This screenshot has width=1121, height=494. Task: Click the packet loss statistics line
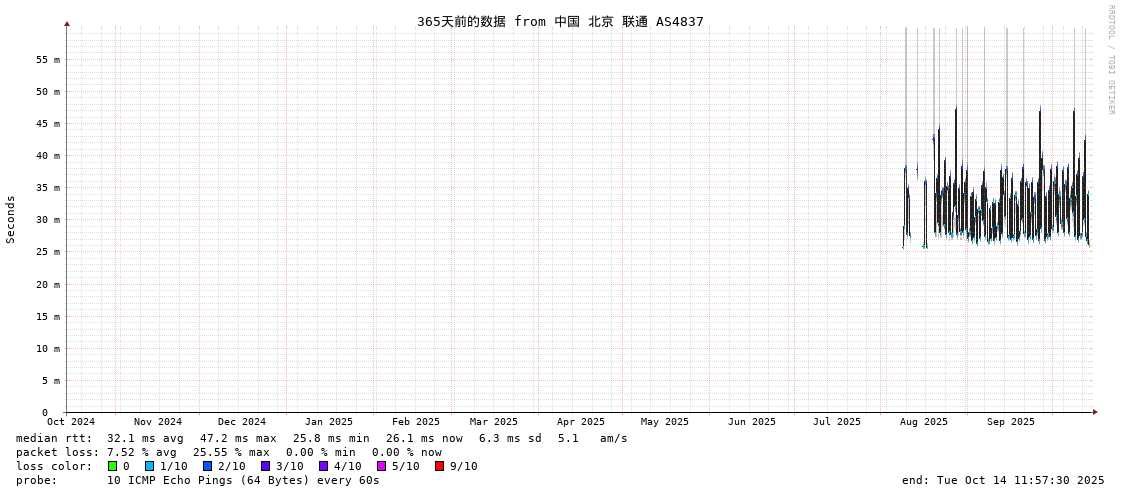tap(229, 452)
